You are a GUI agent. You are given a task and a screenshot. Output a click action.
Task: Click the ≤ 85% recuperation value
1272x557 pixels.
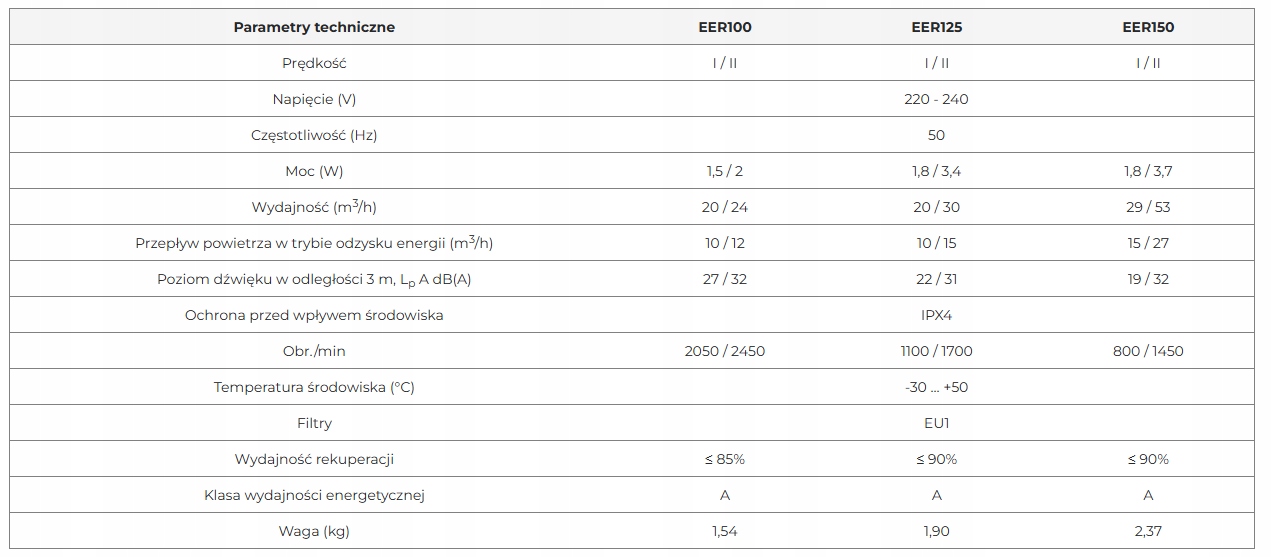tap(725, 459)
